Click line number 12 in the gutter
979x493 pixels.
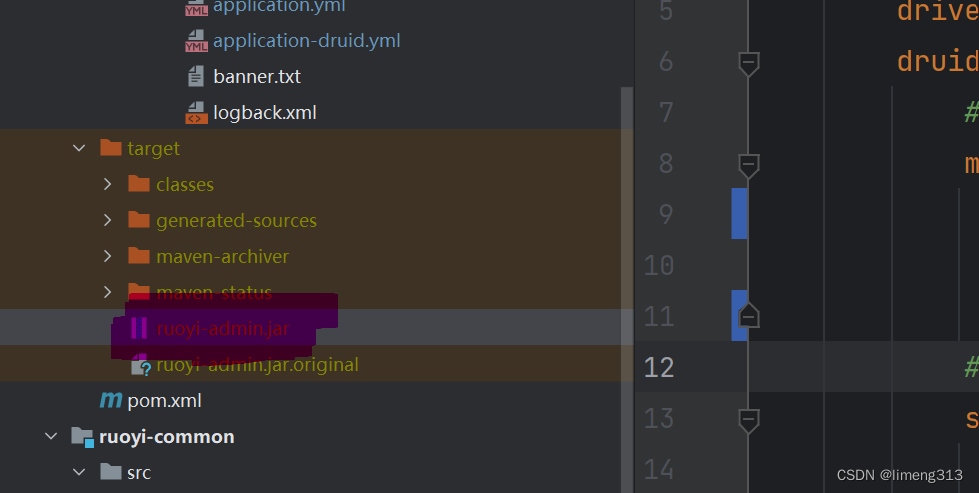[659, 368]
